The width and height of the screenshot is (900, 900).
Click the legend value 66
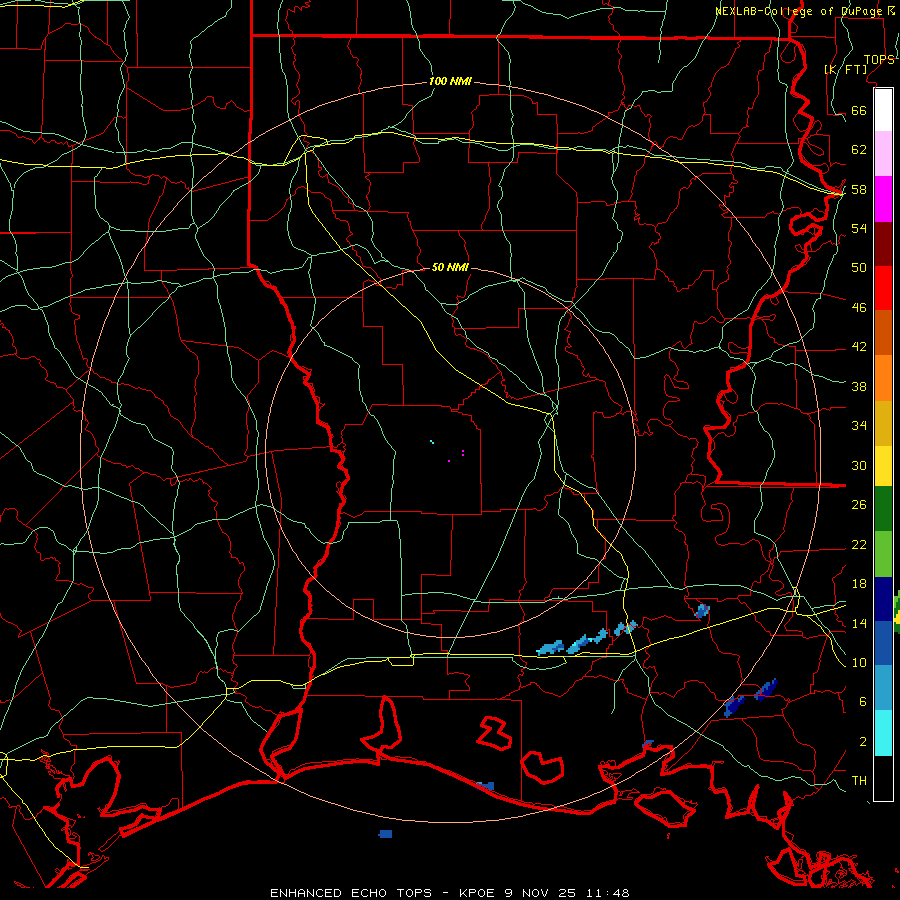[x=859, y=110]
